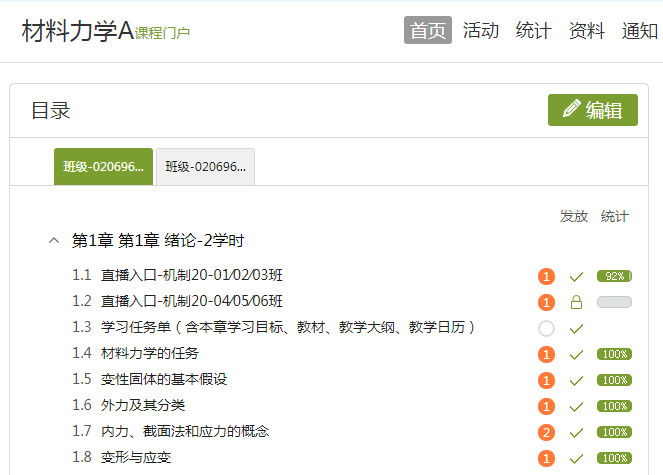The height and width of the screenshot is (475, 663).
Task: Switch to the second 班级-020696 class tab
Action: point(205,167)
